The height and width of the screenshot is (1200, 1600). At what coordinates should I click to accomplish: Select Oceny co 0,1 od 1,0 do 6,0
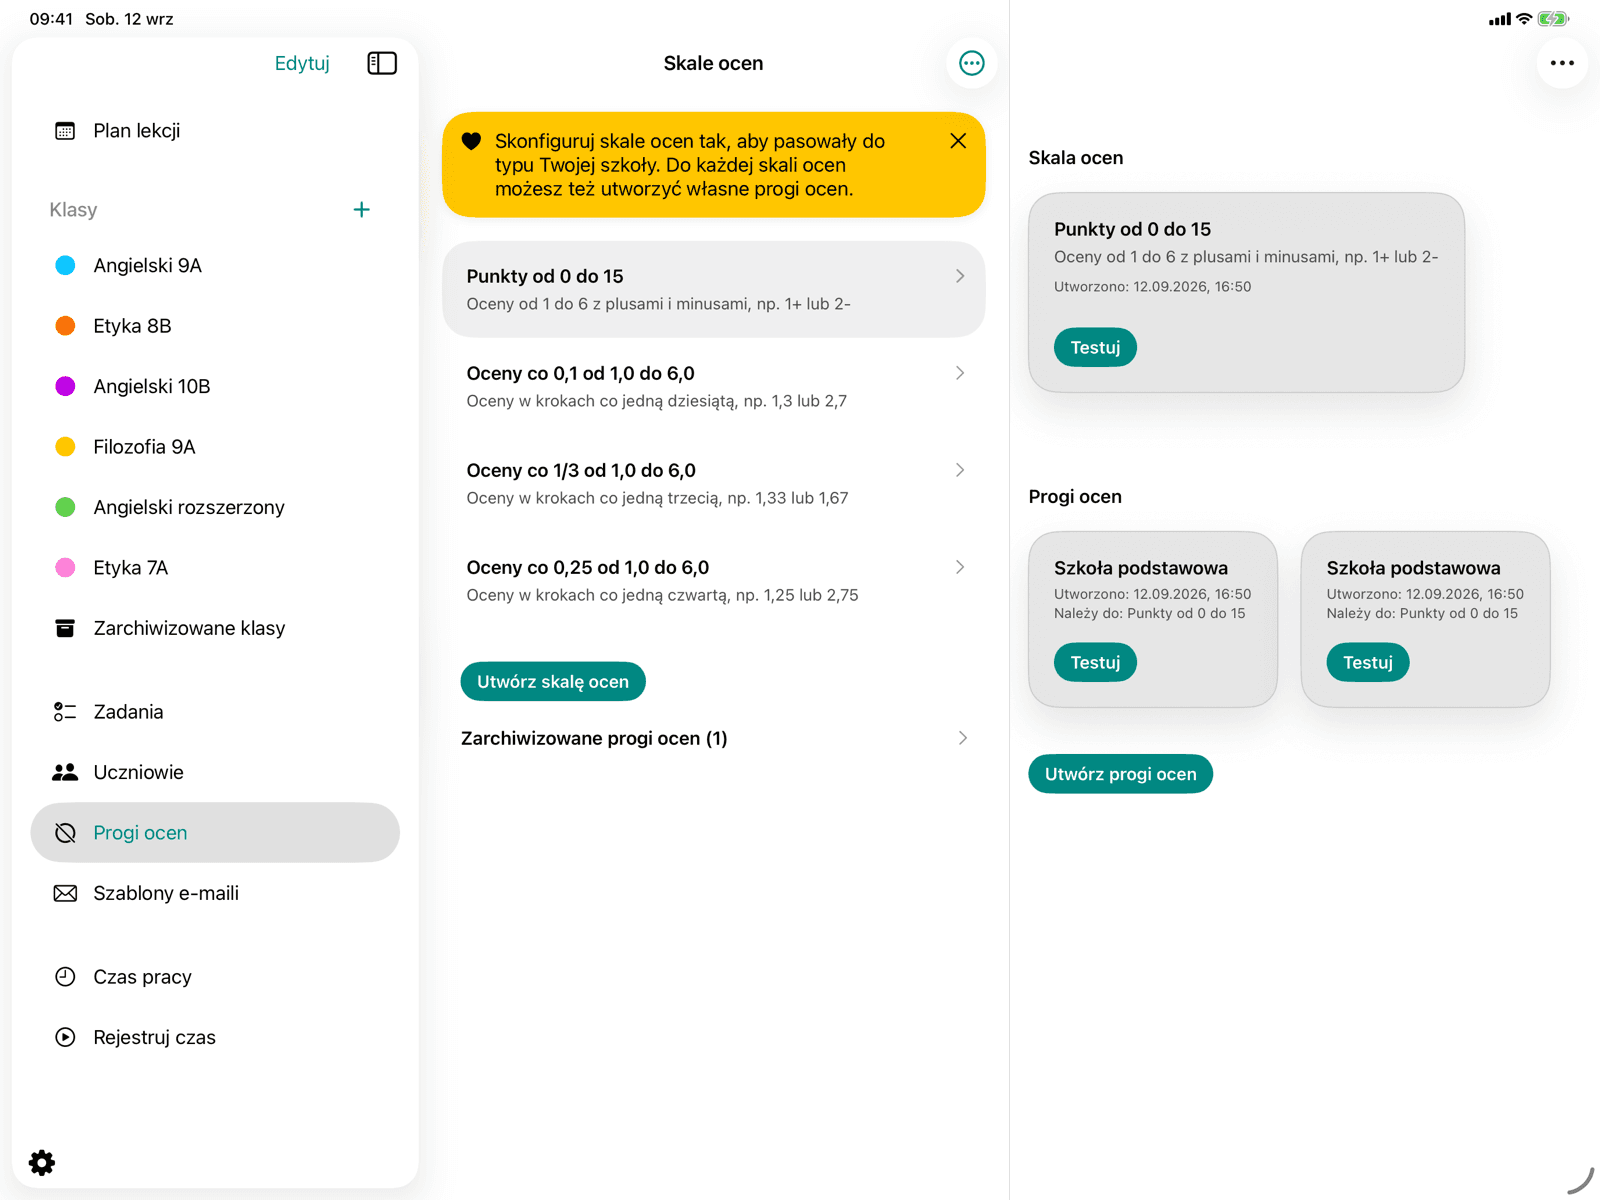coord(713,386)
